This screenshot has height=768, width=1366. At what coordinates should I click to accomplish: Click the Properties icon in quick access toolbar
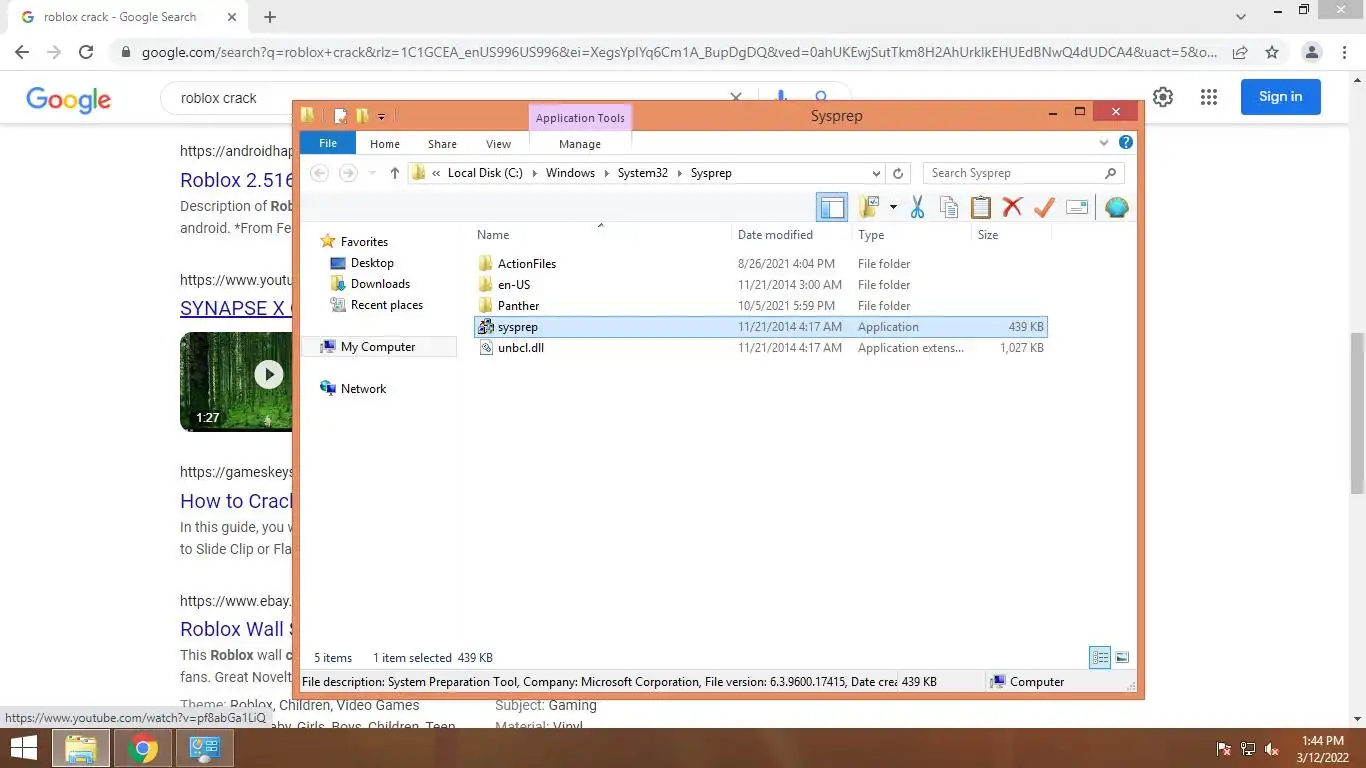pyautogui.click(x=340, y=116)
